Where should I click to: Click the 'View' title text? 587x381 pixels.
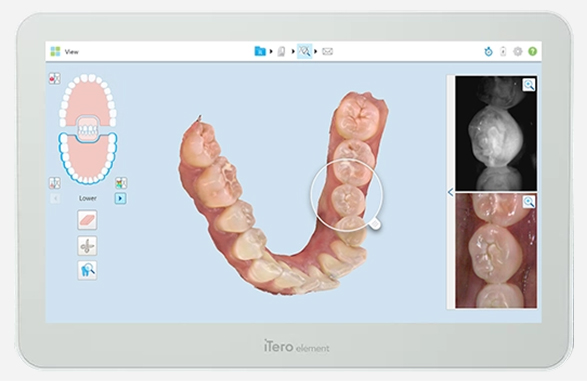pos(72,52)
